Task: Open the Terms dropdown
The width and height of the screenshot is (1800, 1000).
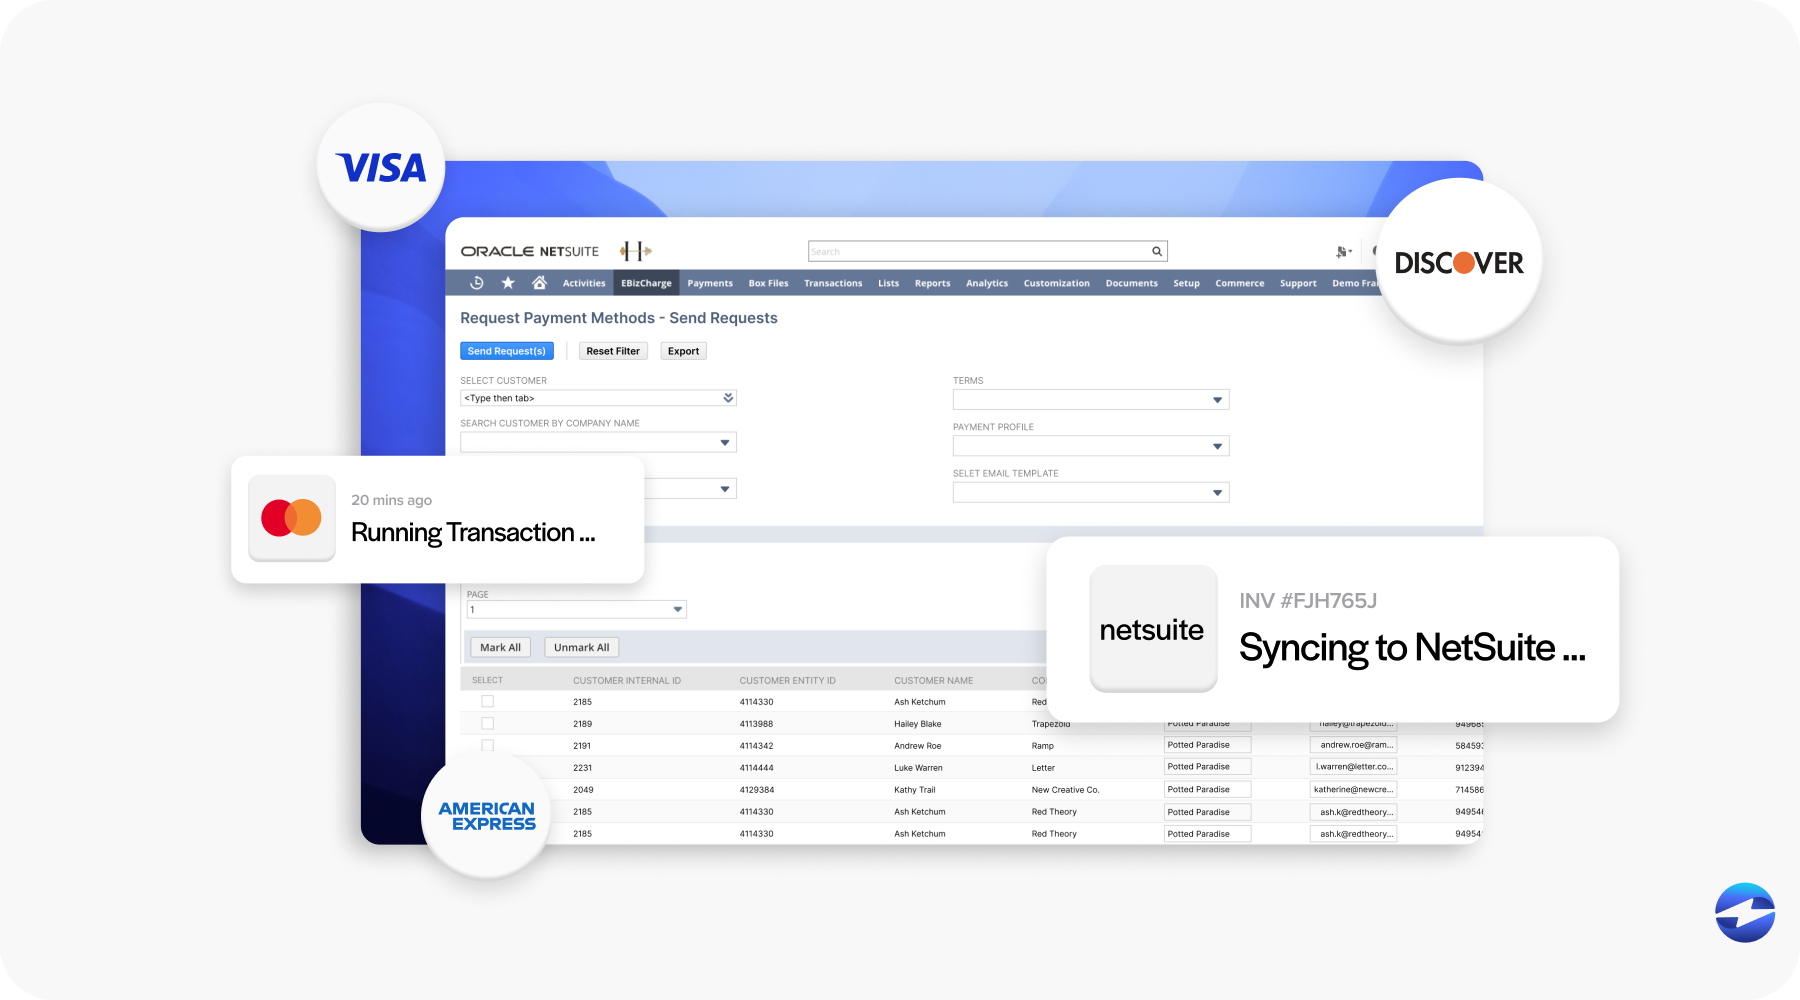Action: tap(1217, 399)
